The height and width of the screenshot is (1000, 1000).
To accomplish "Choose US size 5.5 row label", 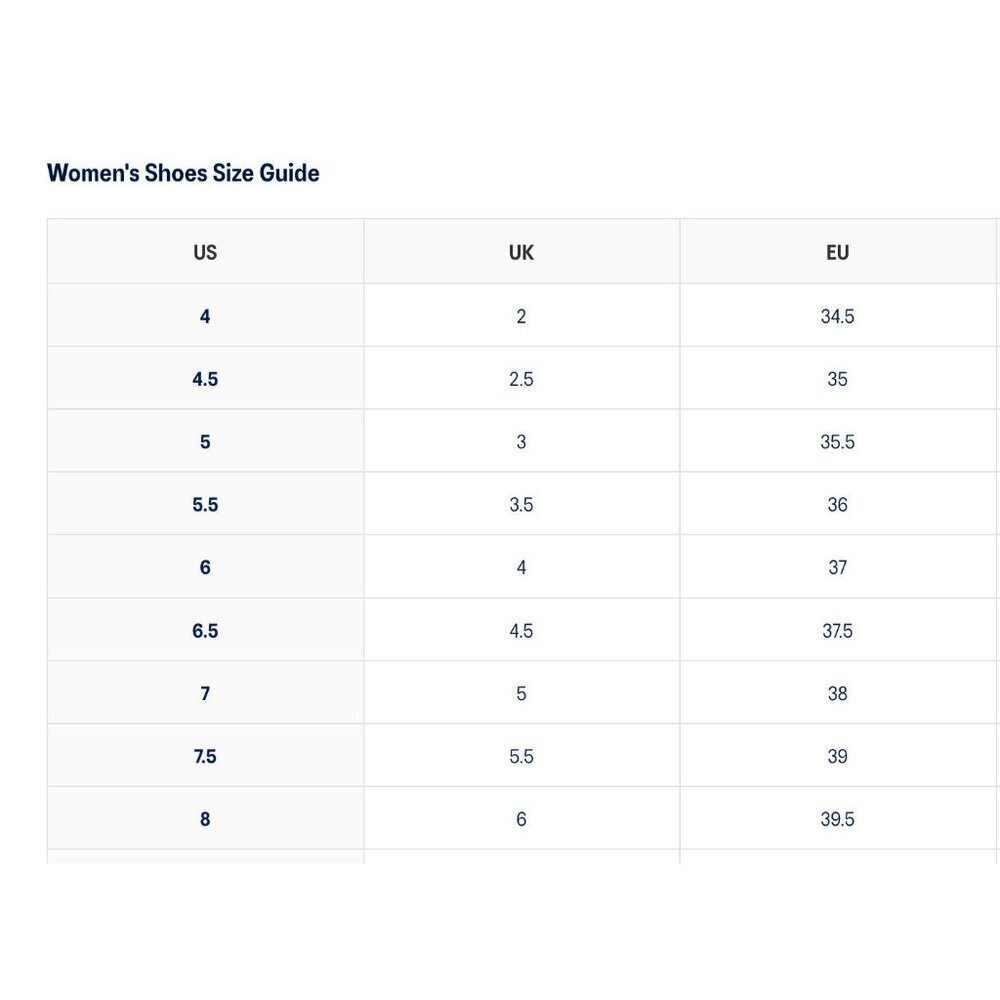I will click(x=205, y=504).
